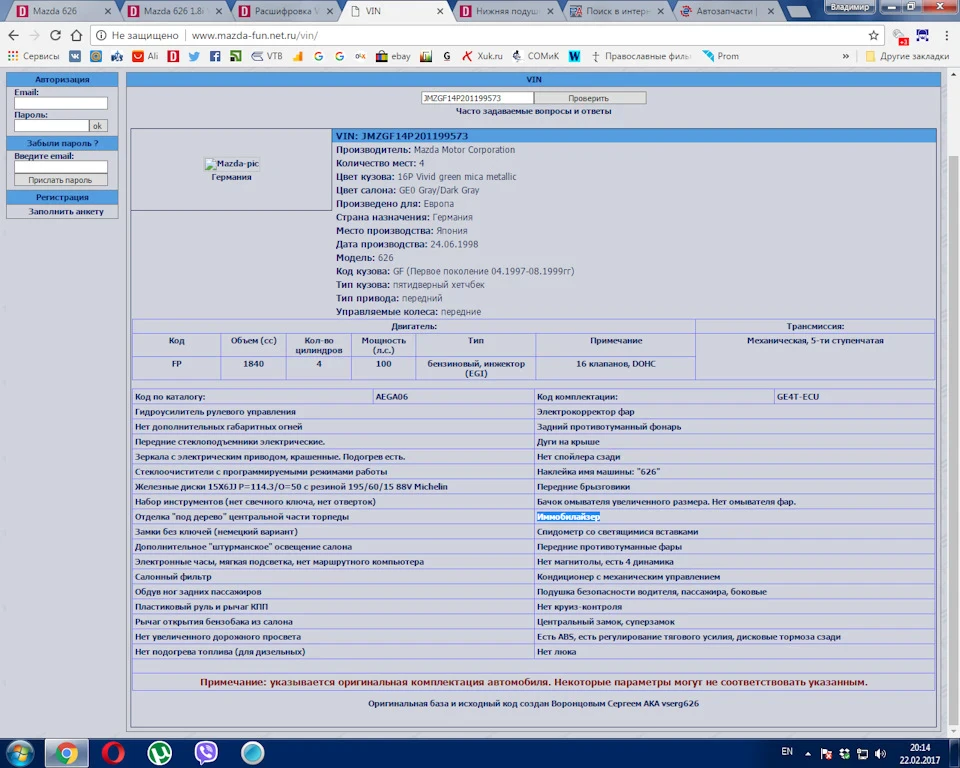Open the Сервисы apps bookmark
Screen dimensions: 960x768
tap(34, 56)
